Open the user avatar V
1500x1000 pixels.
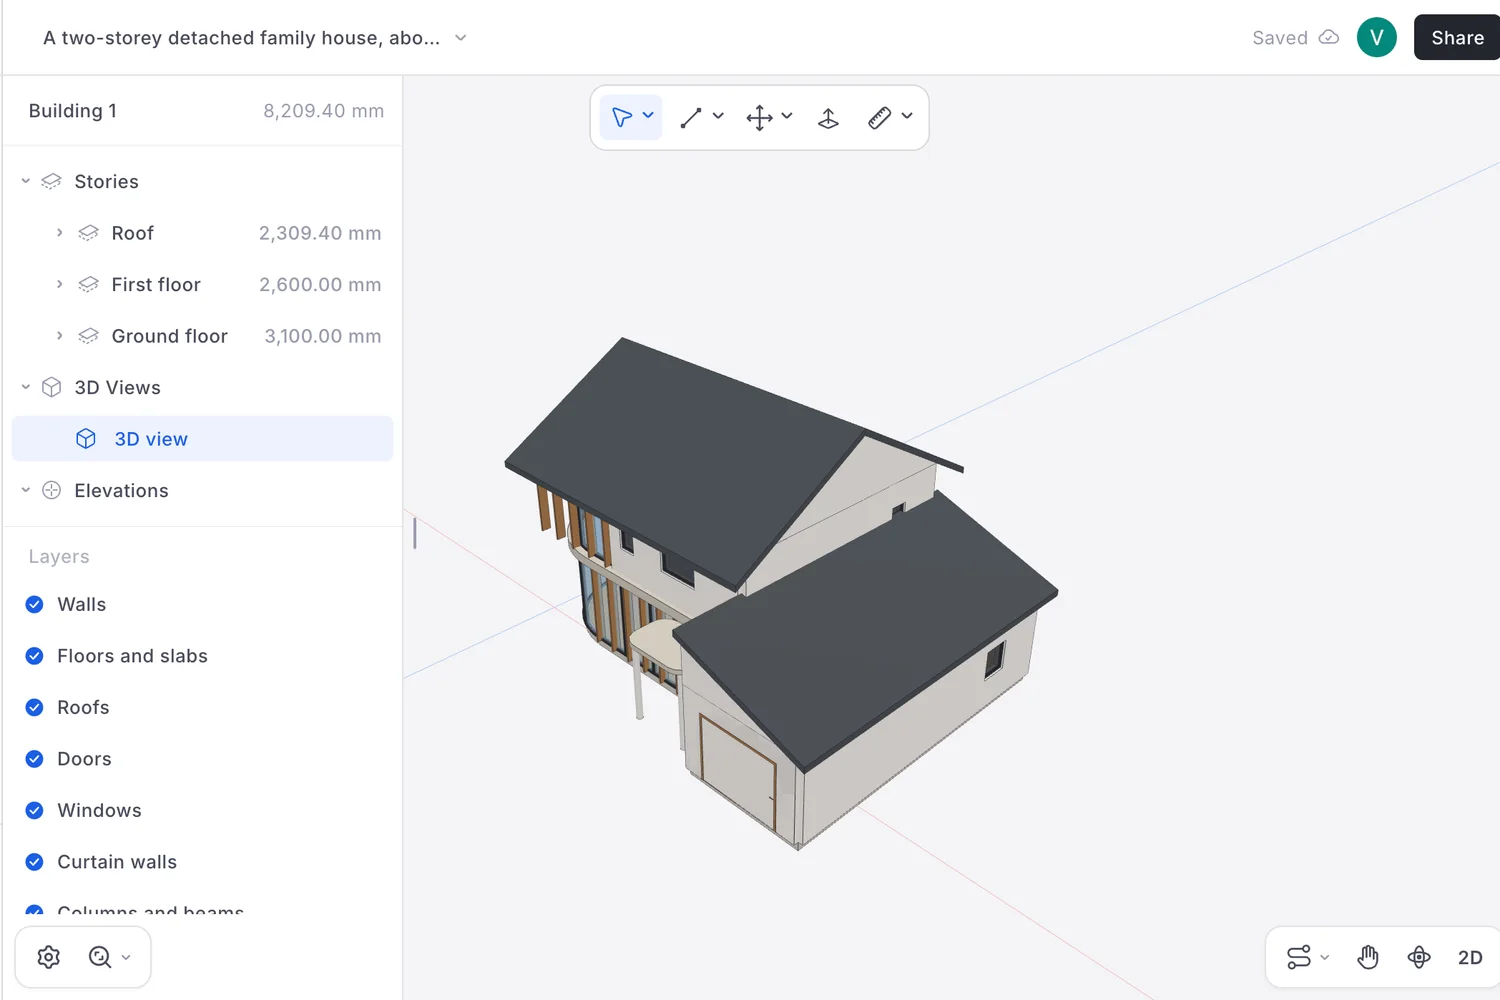click(1376, 37)
